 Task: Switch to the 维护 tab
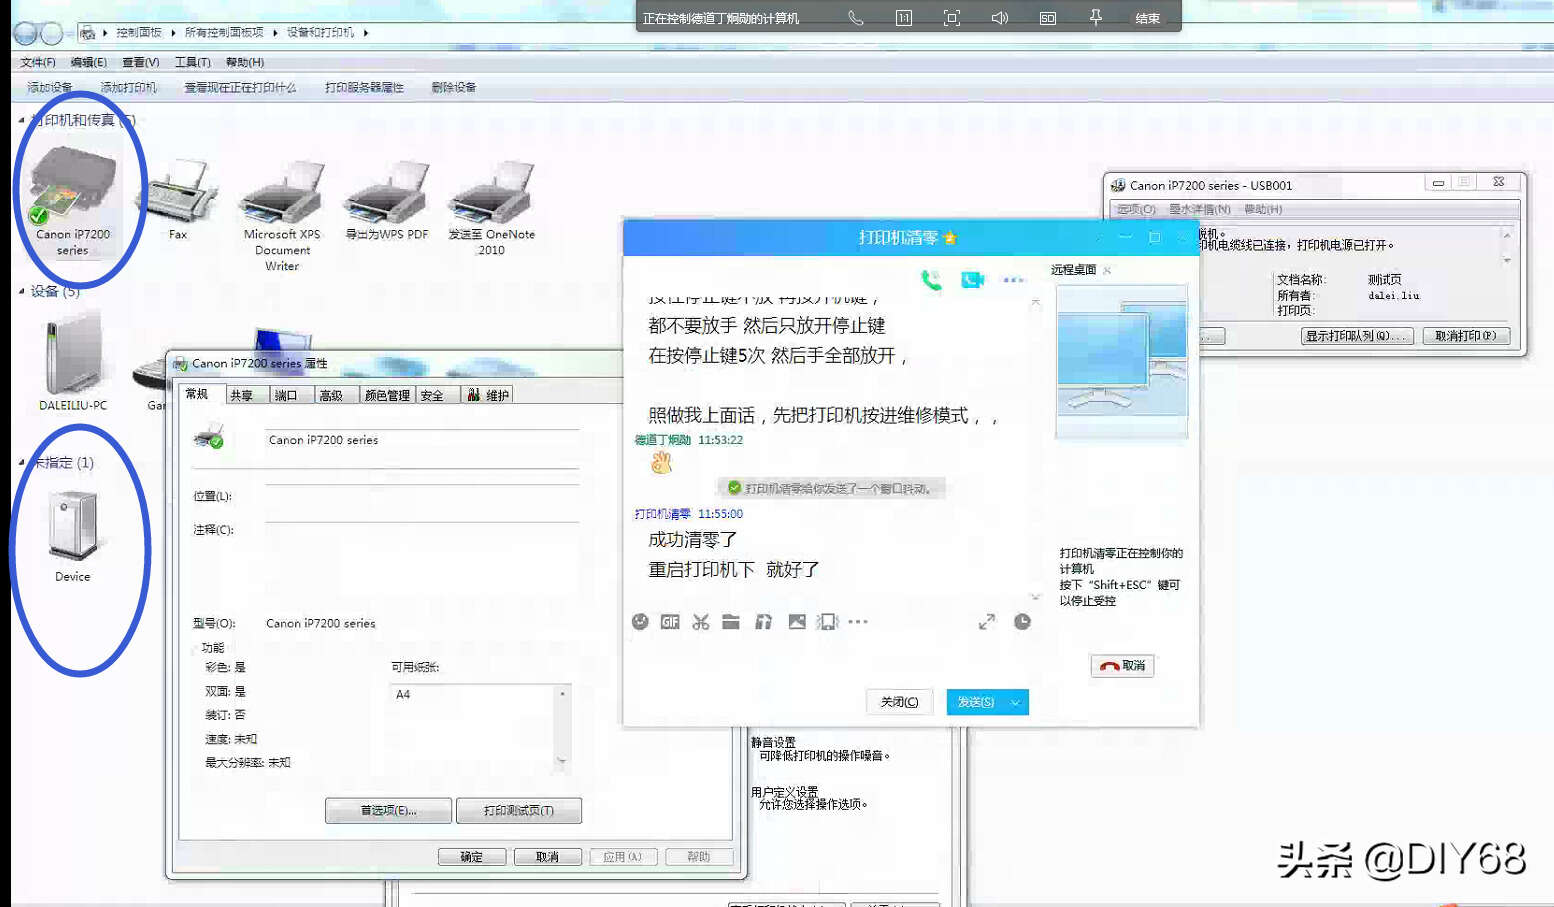pos(487,396)
